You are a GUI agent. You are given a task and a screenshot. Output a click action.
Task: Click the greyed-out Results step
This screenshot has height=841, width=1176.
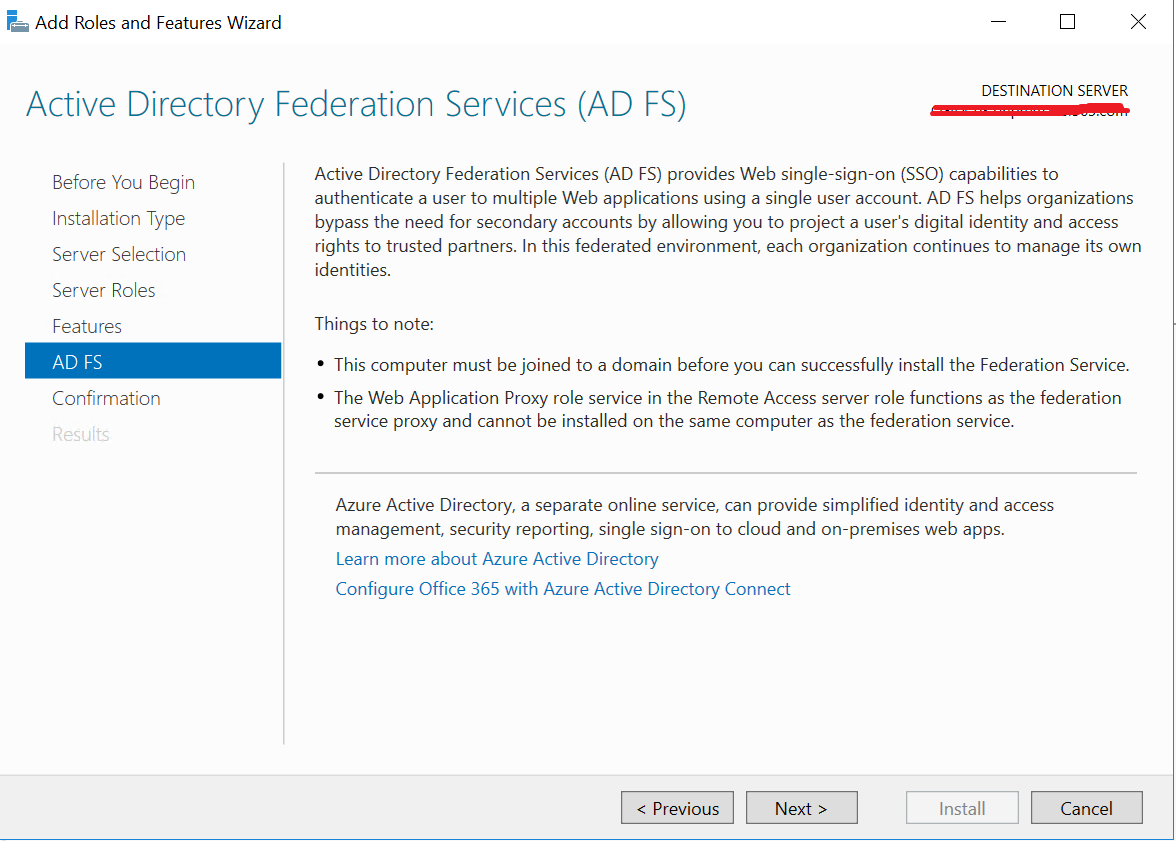point(81,434)
